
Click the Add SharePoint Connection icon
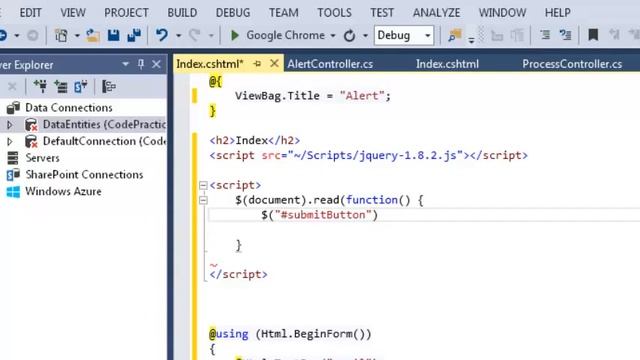(x=80, y=86)
